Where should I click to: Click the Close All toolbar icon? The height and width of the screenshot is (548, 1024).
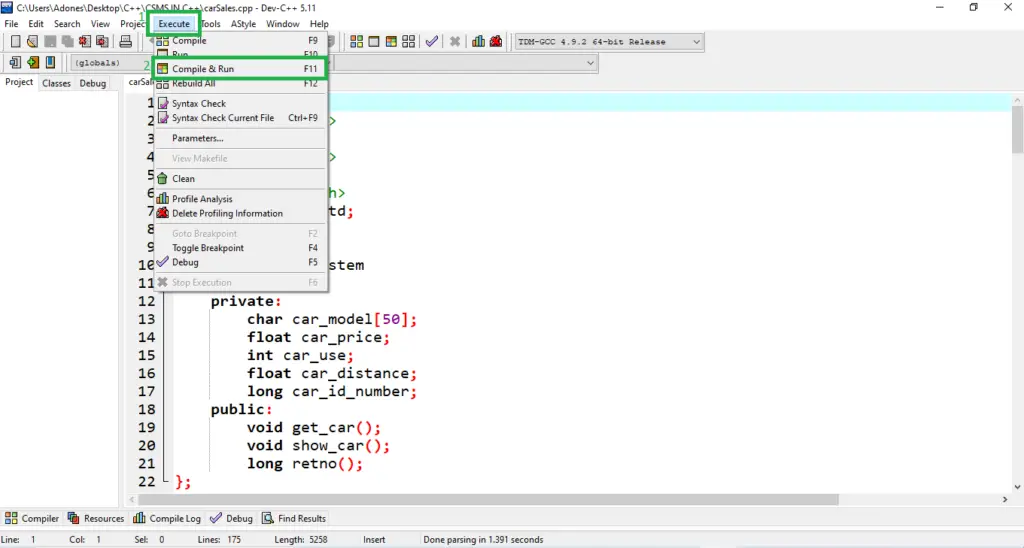(103, 41)
